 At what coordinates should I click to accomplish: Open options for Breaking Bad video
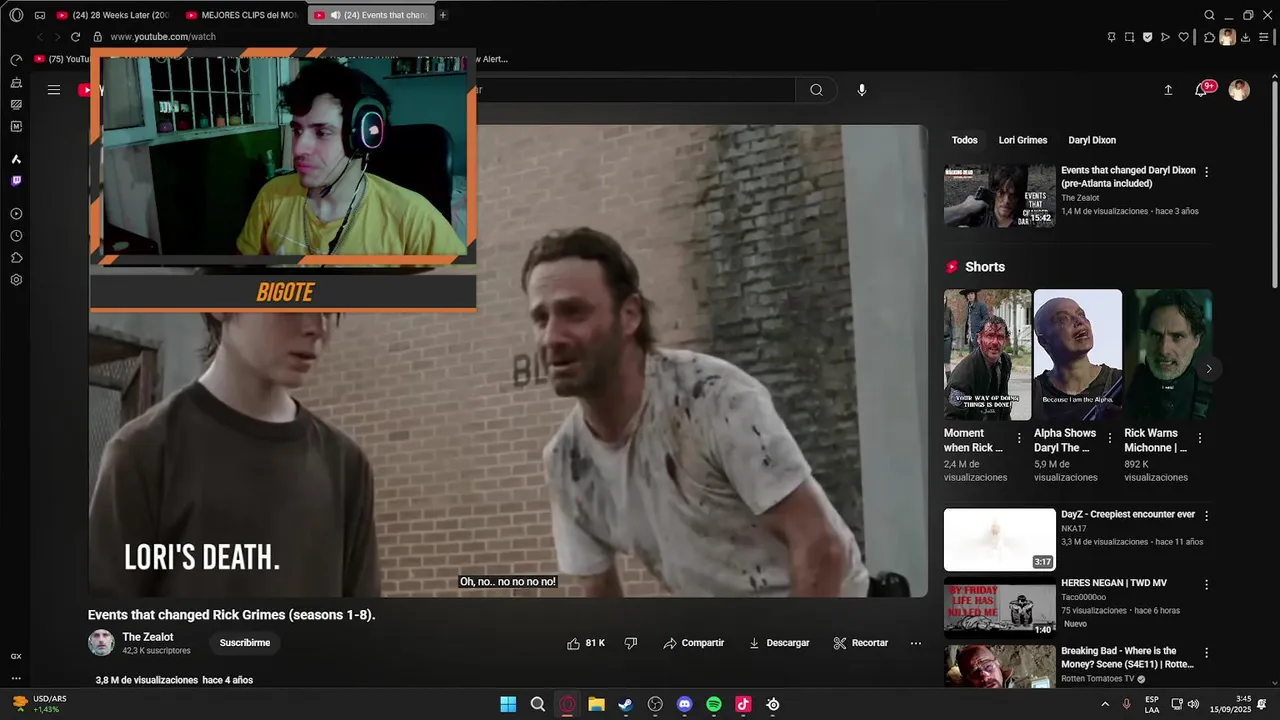point(1206,652)
